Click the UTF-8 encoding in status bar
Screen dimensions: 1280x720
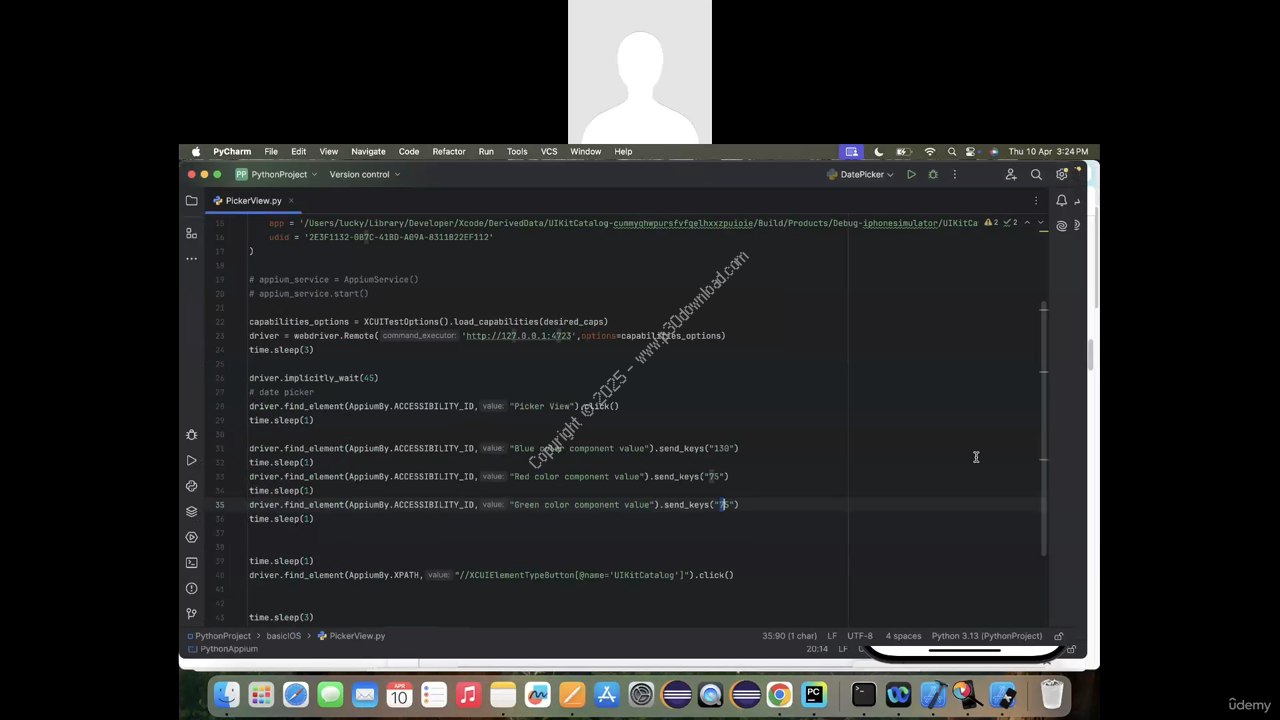(x=859, y=636)
